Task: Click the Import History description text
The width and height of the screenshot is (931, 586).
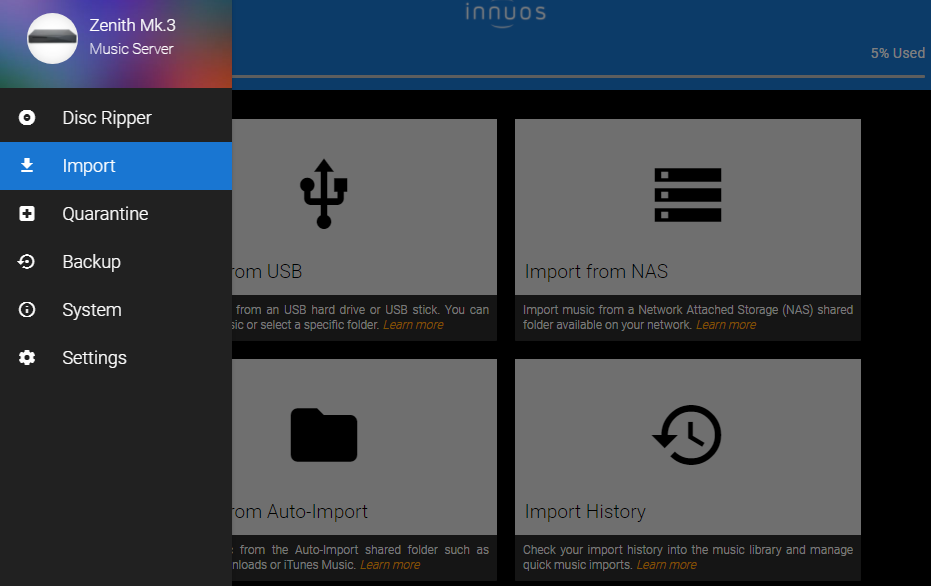Action: (x=688, y=557)
